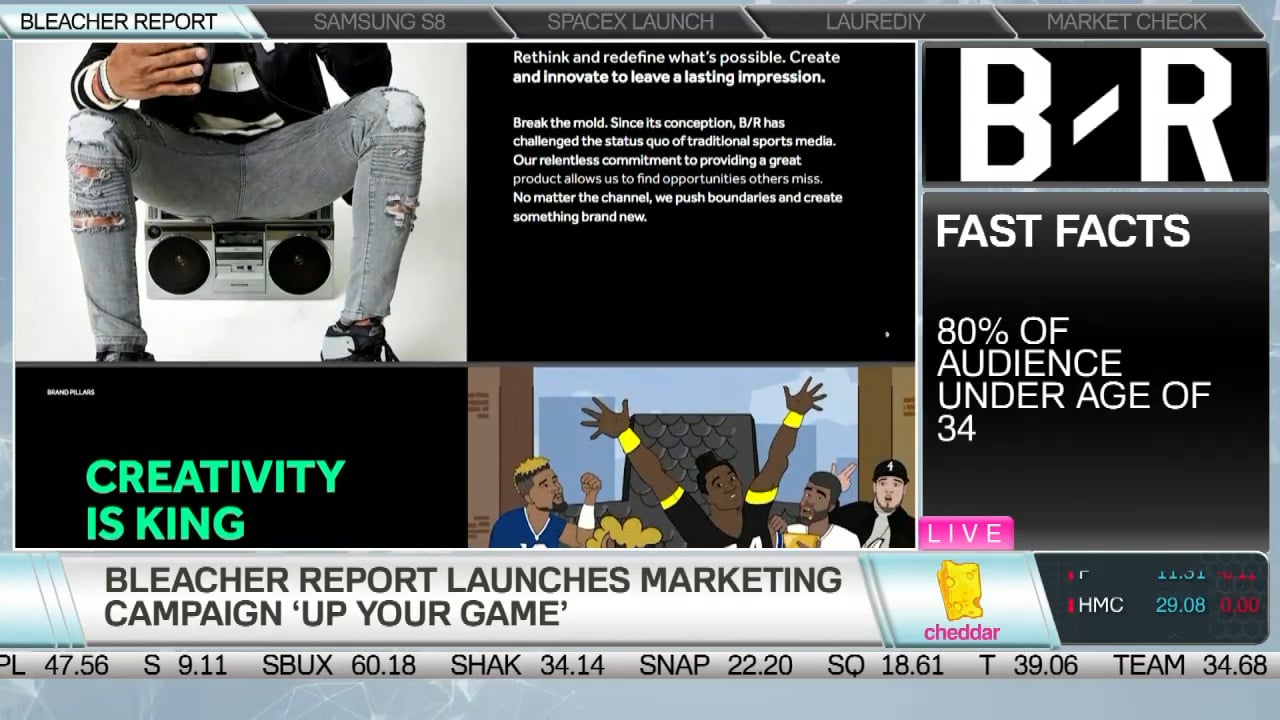Click the 'Break the mold' paragraph text
This screenshot has width=1280, height=720.
click(x=678, y=169)
